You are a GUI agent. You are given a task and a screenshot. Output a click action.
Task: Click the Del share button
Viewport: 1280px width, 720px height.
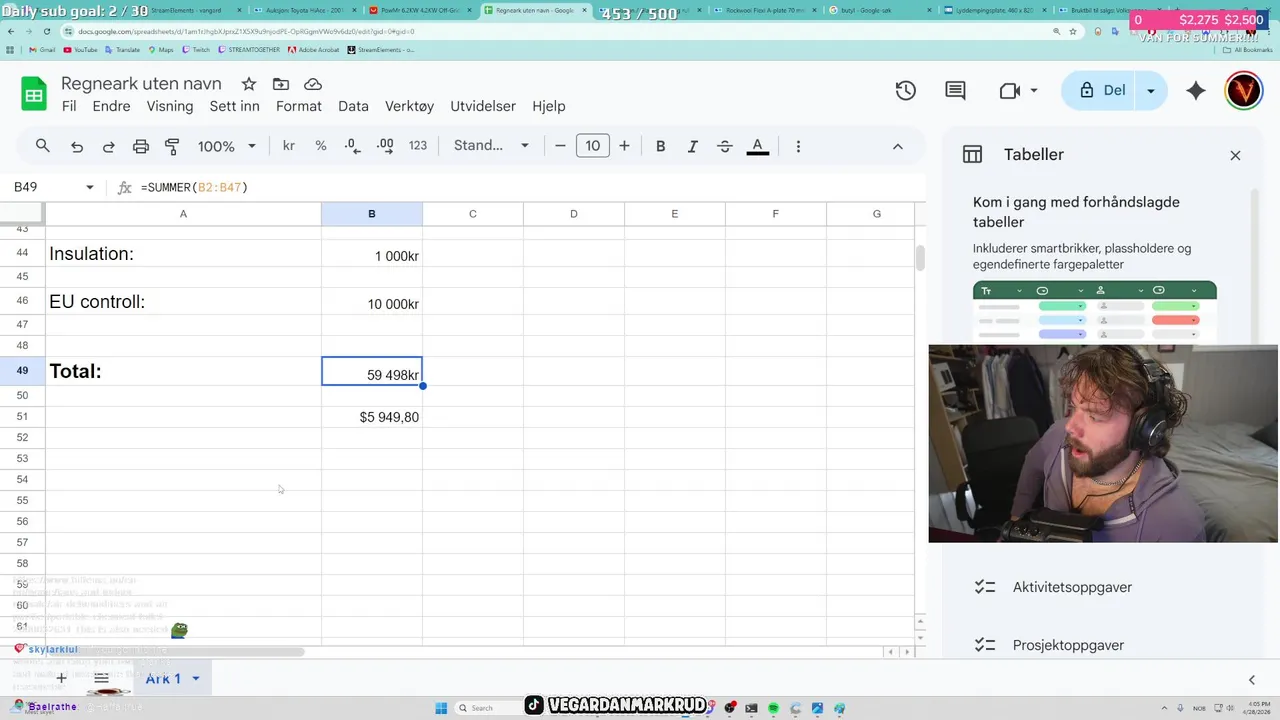coord(1101,90)
